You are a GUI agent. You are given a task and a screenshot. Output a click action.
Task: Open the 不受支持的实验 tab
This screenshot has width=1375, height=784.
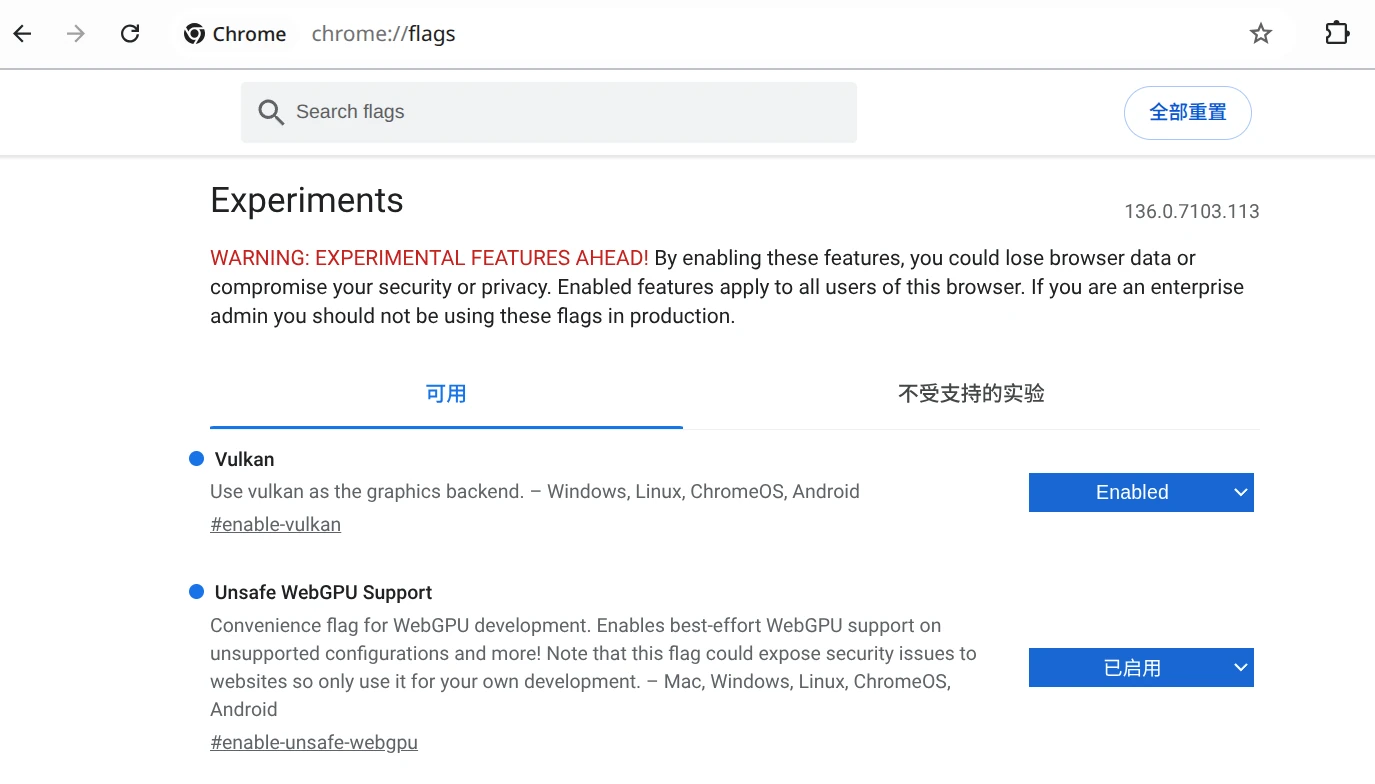pos(971,394)
